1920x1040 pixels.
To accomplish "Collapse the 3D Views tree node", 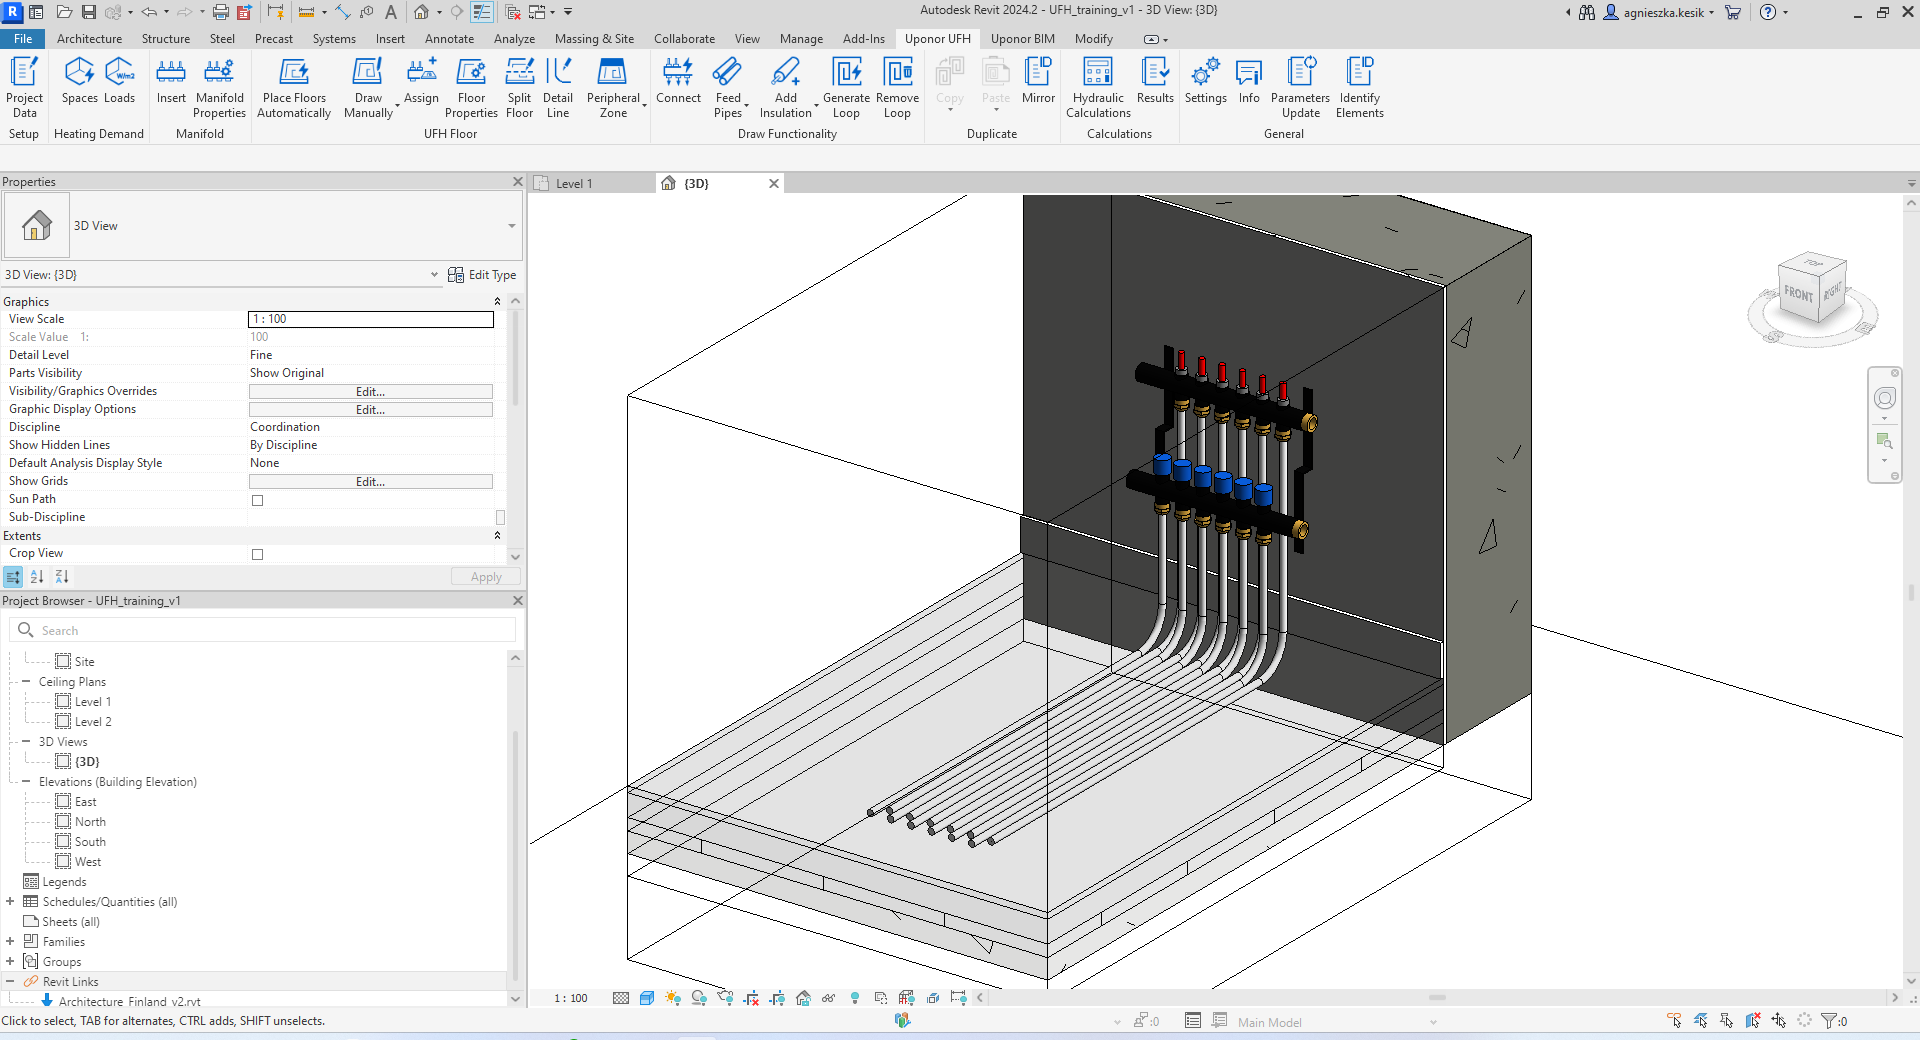I will (x=26, y=742).
